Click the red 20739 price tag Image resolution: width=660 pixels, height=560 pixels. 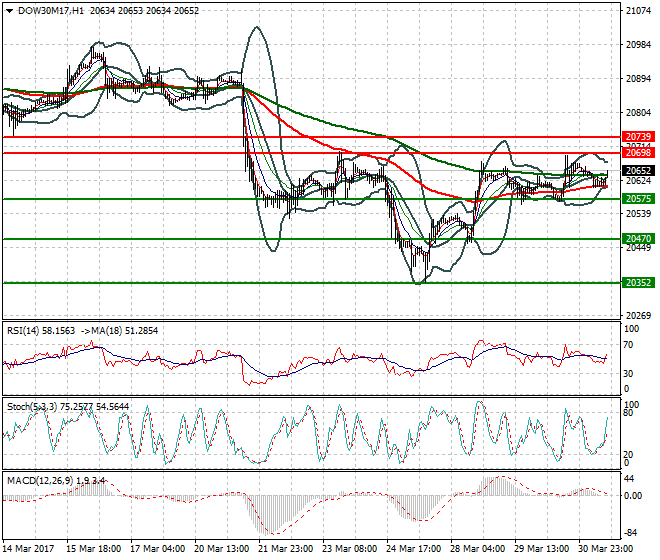tap(638, 136)
